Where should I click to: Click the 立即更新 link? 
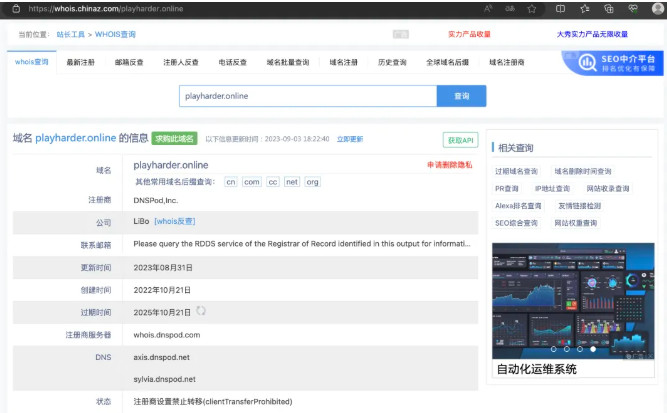[x=350, y=139]
